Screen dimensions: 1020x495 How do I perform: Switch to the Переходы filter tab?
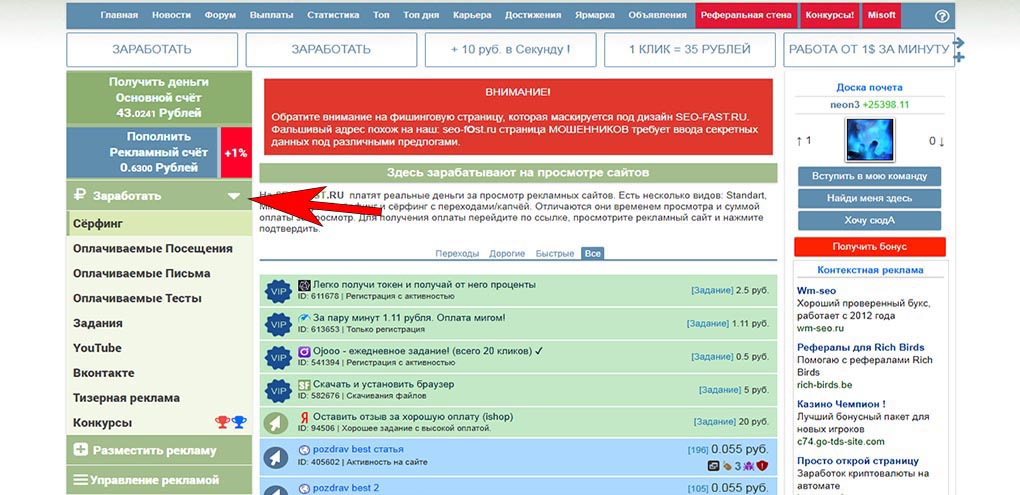pyautogui.click(x=457, y=253)
